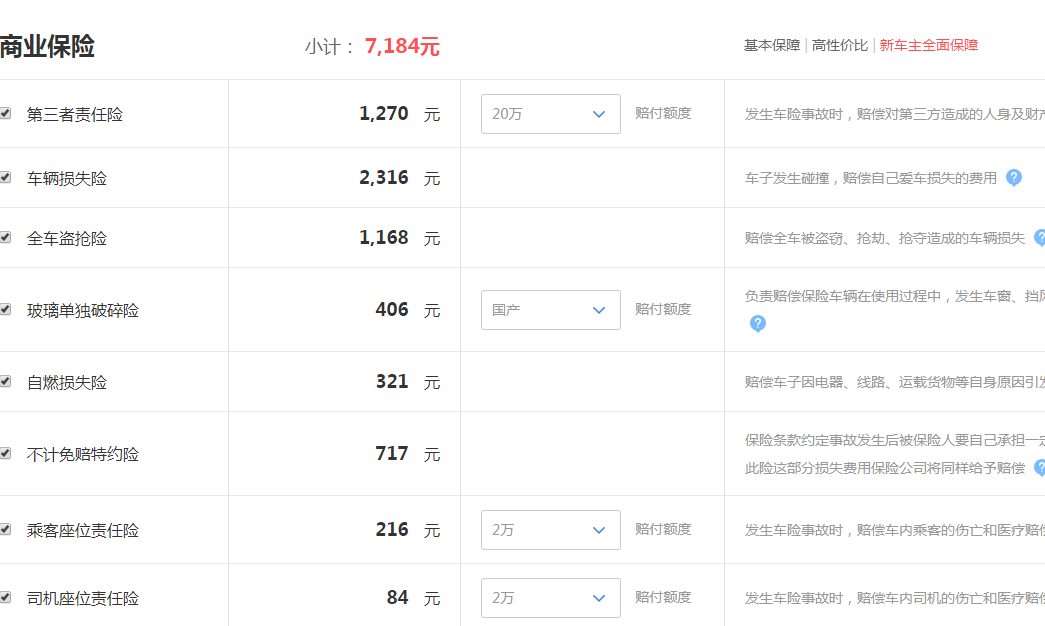Screen dimensions: 1045x626
Task: Toggle the 全车盗抢险 checkbox
Action: [x=5, y=237]
